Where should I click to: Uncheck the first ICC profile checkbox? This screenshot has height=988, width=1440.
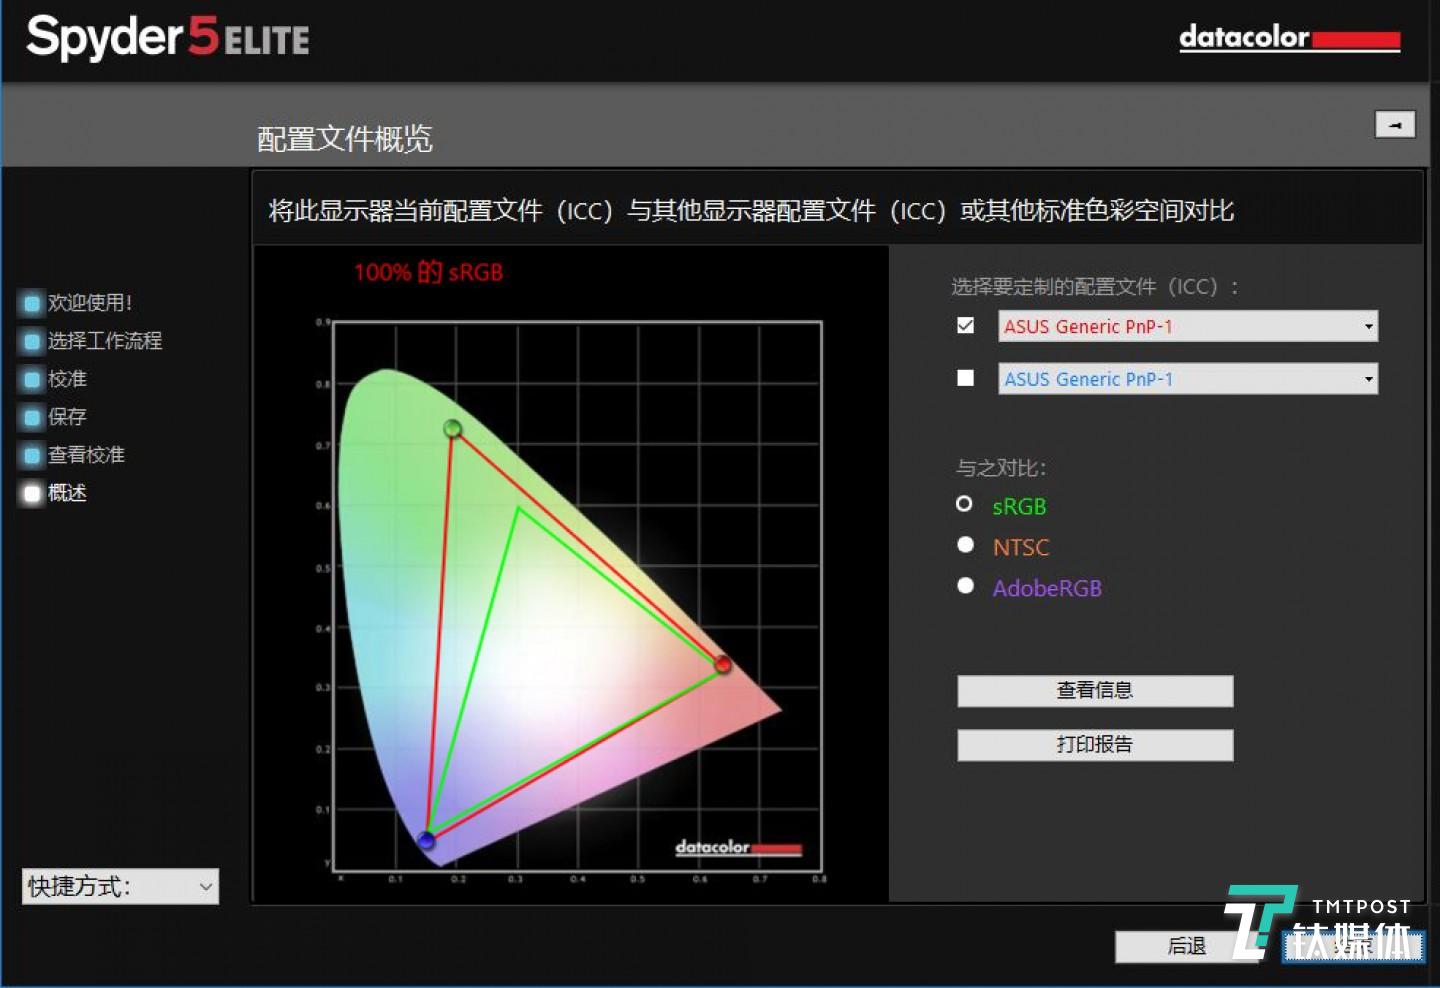tap(964, 325)
